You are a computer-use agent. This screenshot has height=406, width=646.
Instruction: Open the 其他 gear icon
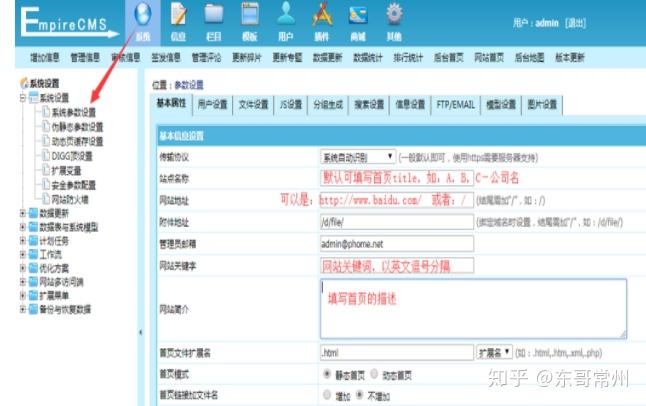coord(394,14)
